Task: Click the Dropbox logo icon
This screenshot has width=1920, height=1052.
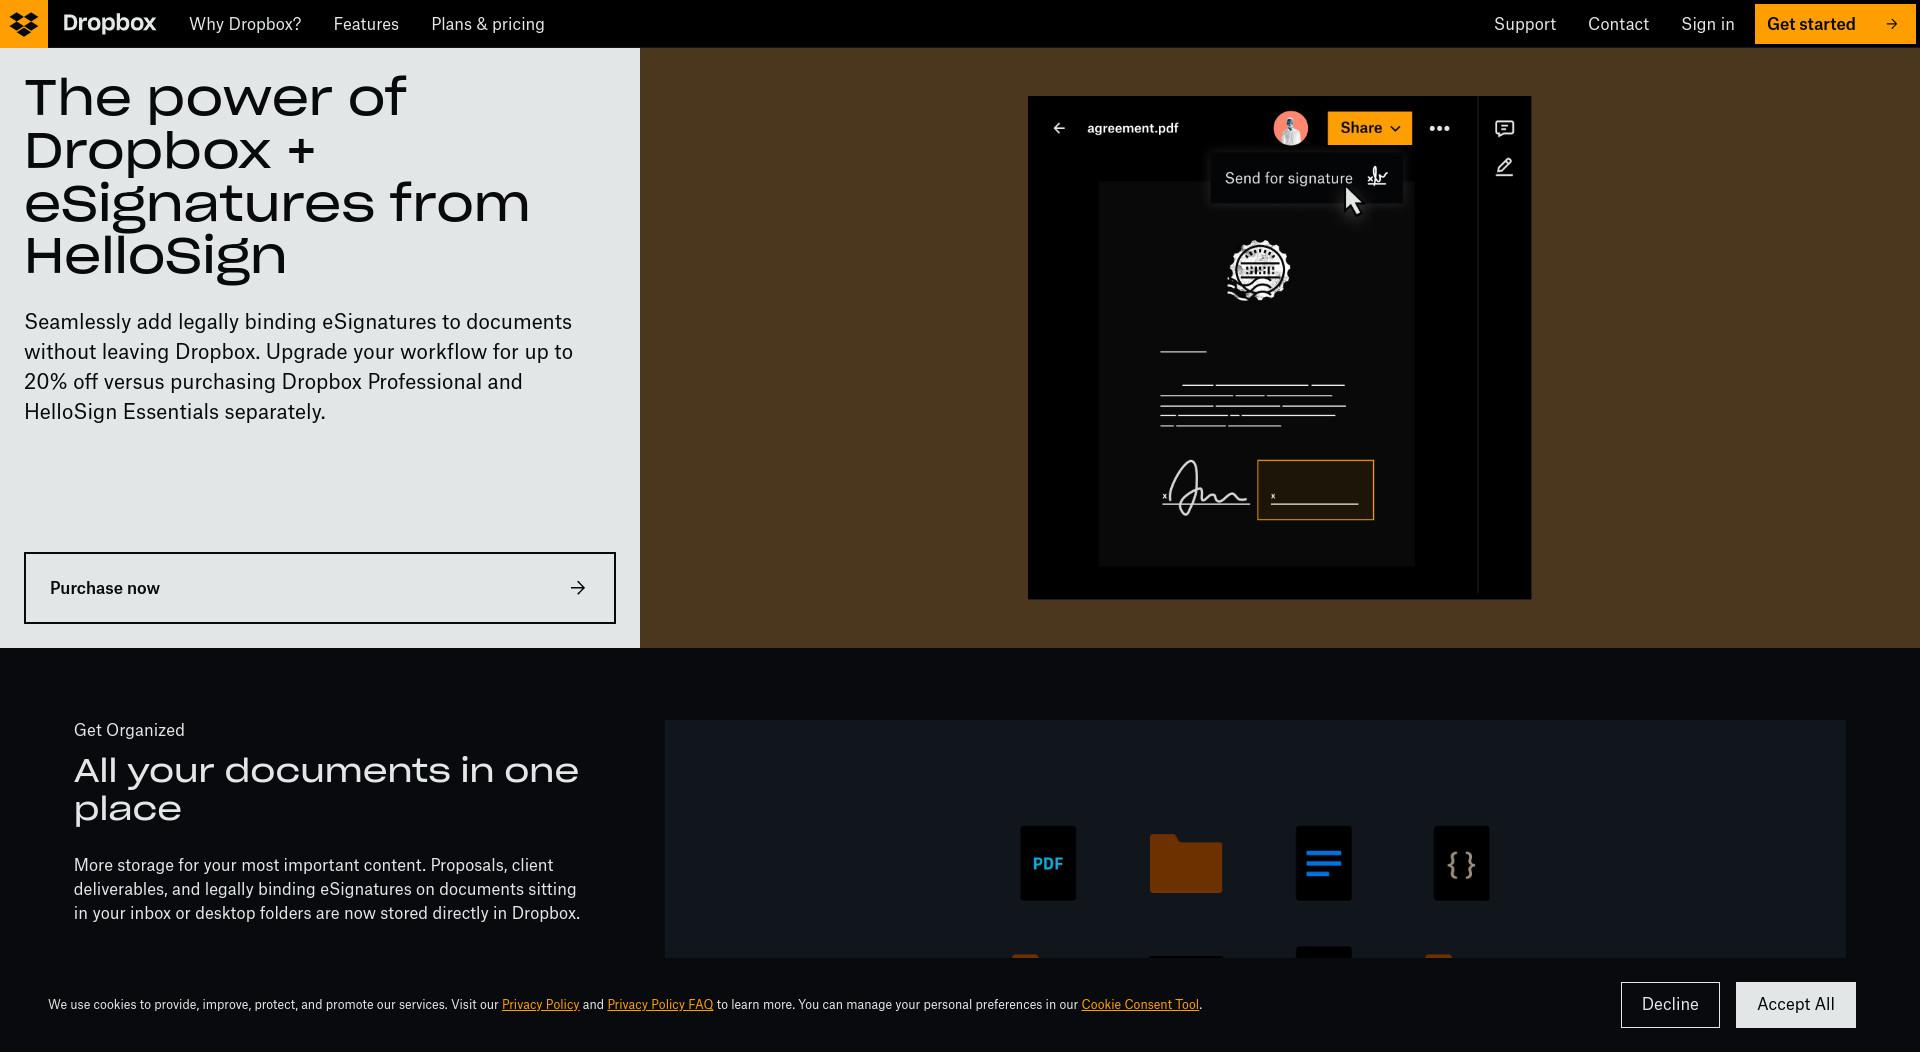Action: [24, 24]
